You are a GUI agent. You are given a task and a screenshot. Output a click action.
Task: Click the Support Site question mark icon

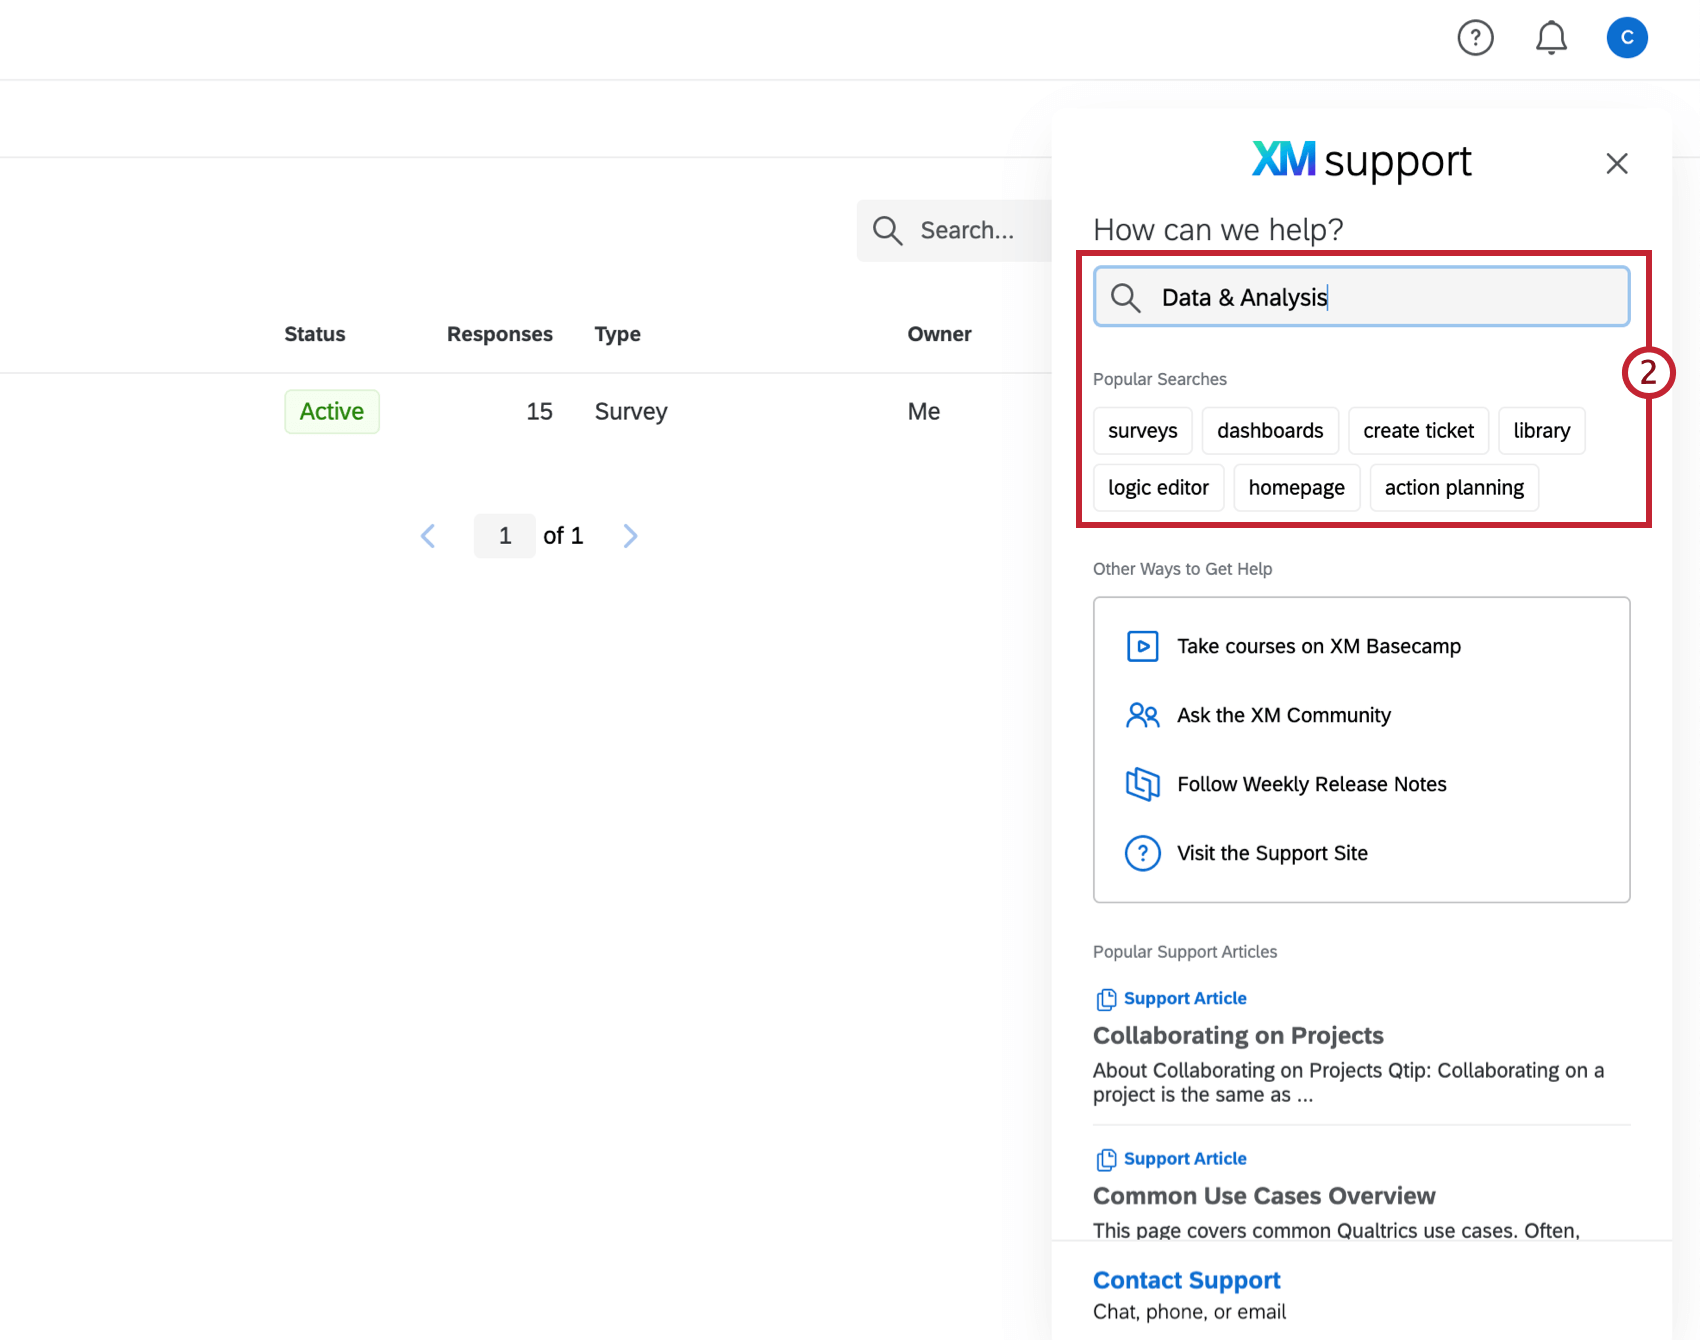coord(1142,853)
